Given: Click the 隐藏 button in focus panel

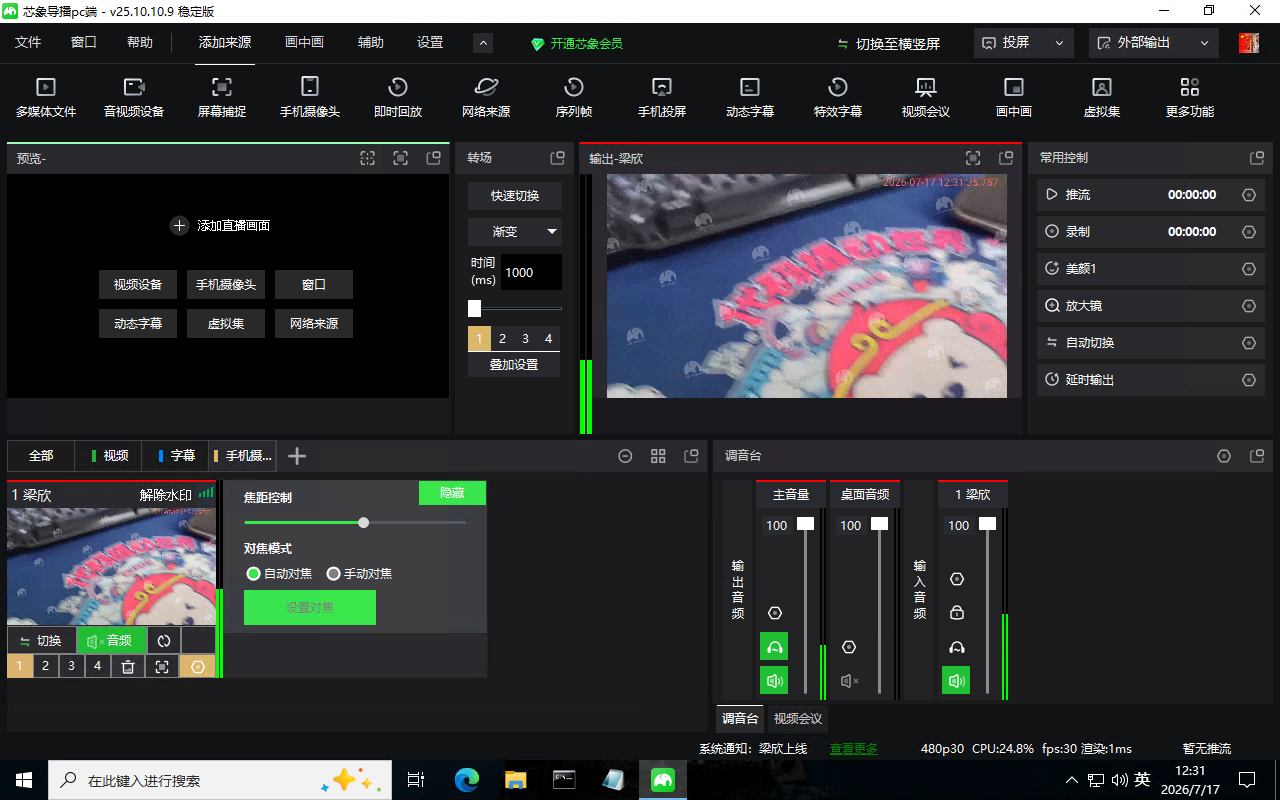Looking at the screenshot, I should (452, 493).
